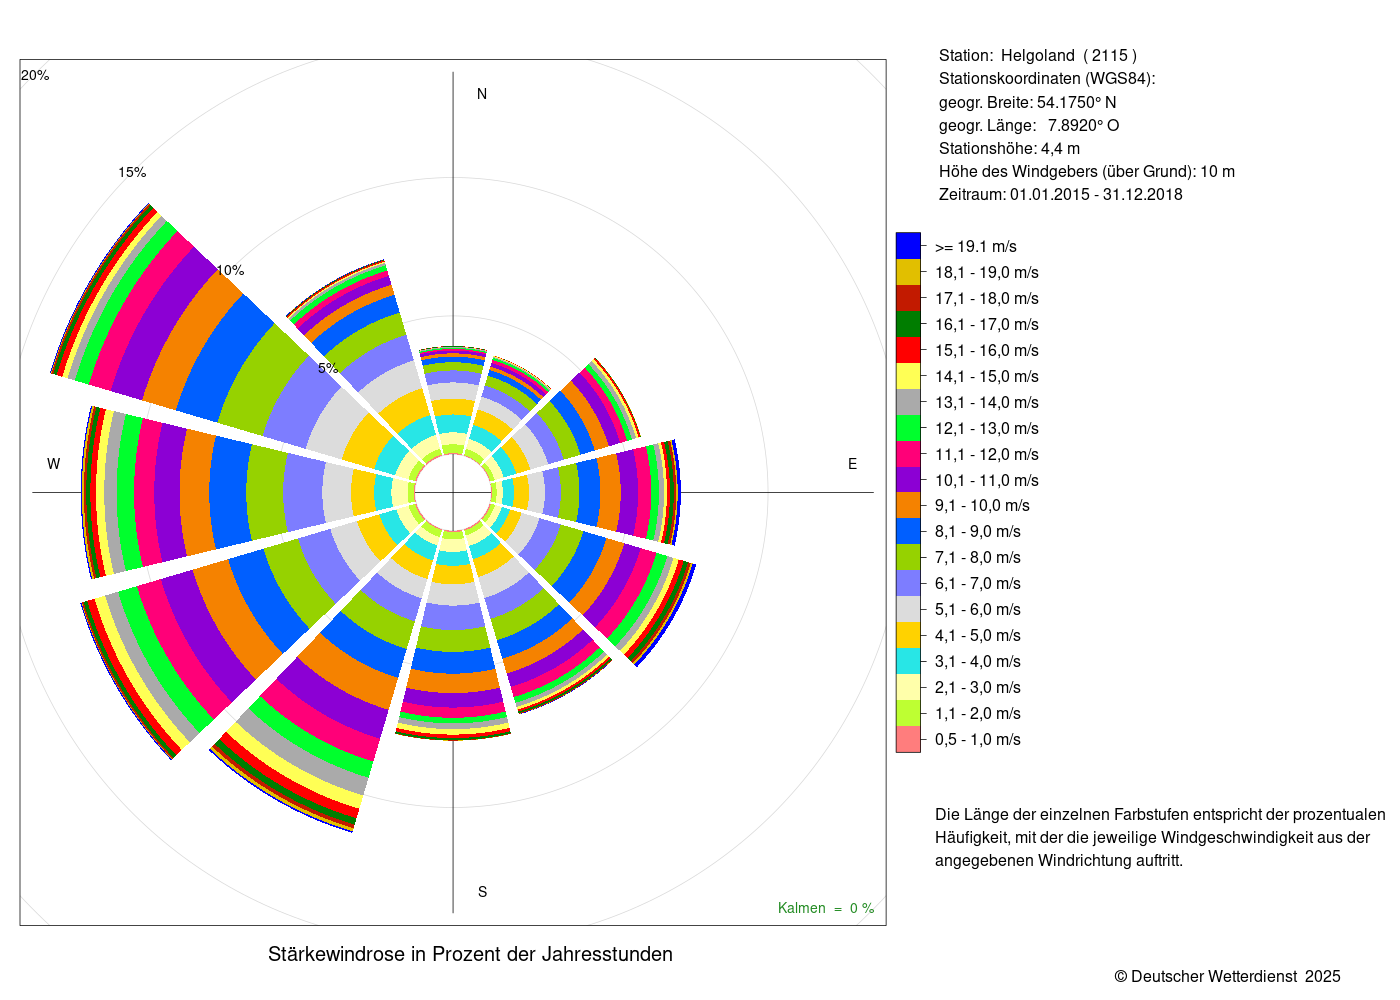
Task: Click the olive green 7,1 - 8,0 m/s swatch
Action: coord(908,557)
